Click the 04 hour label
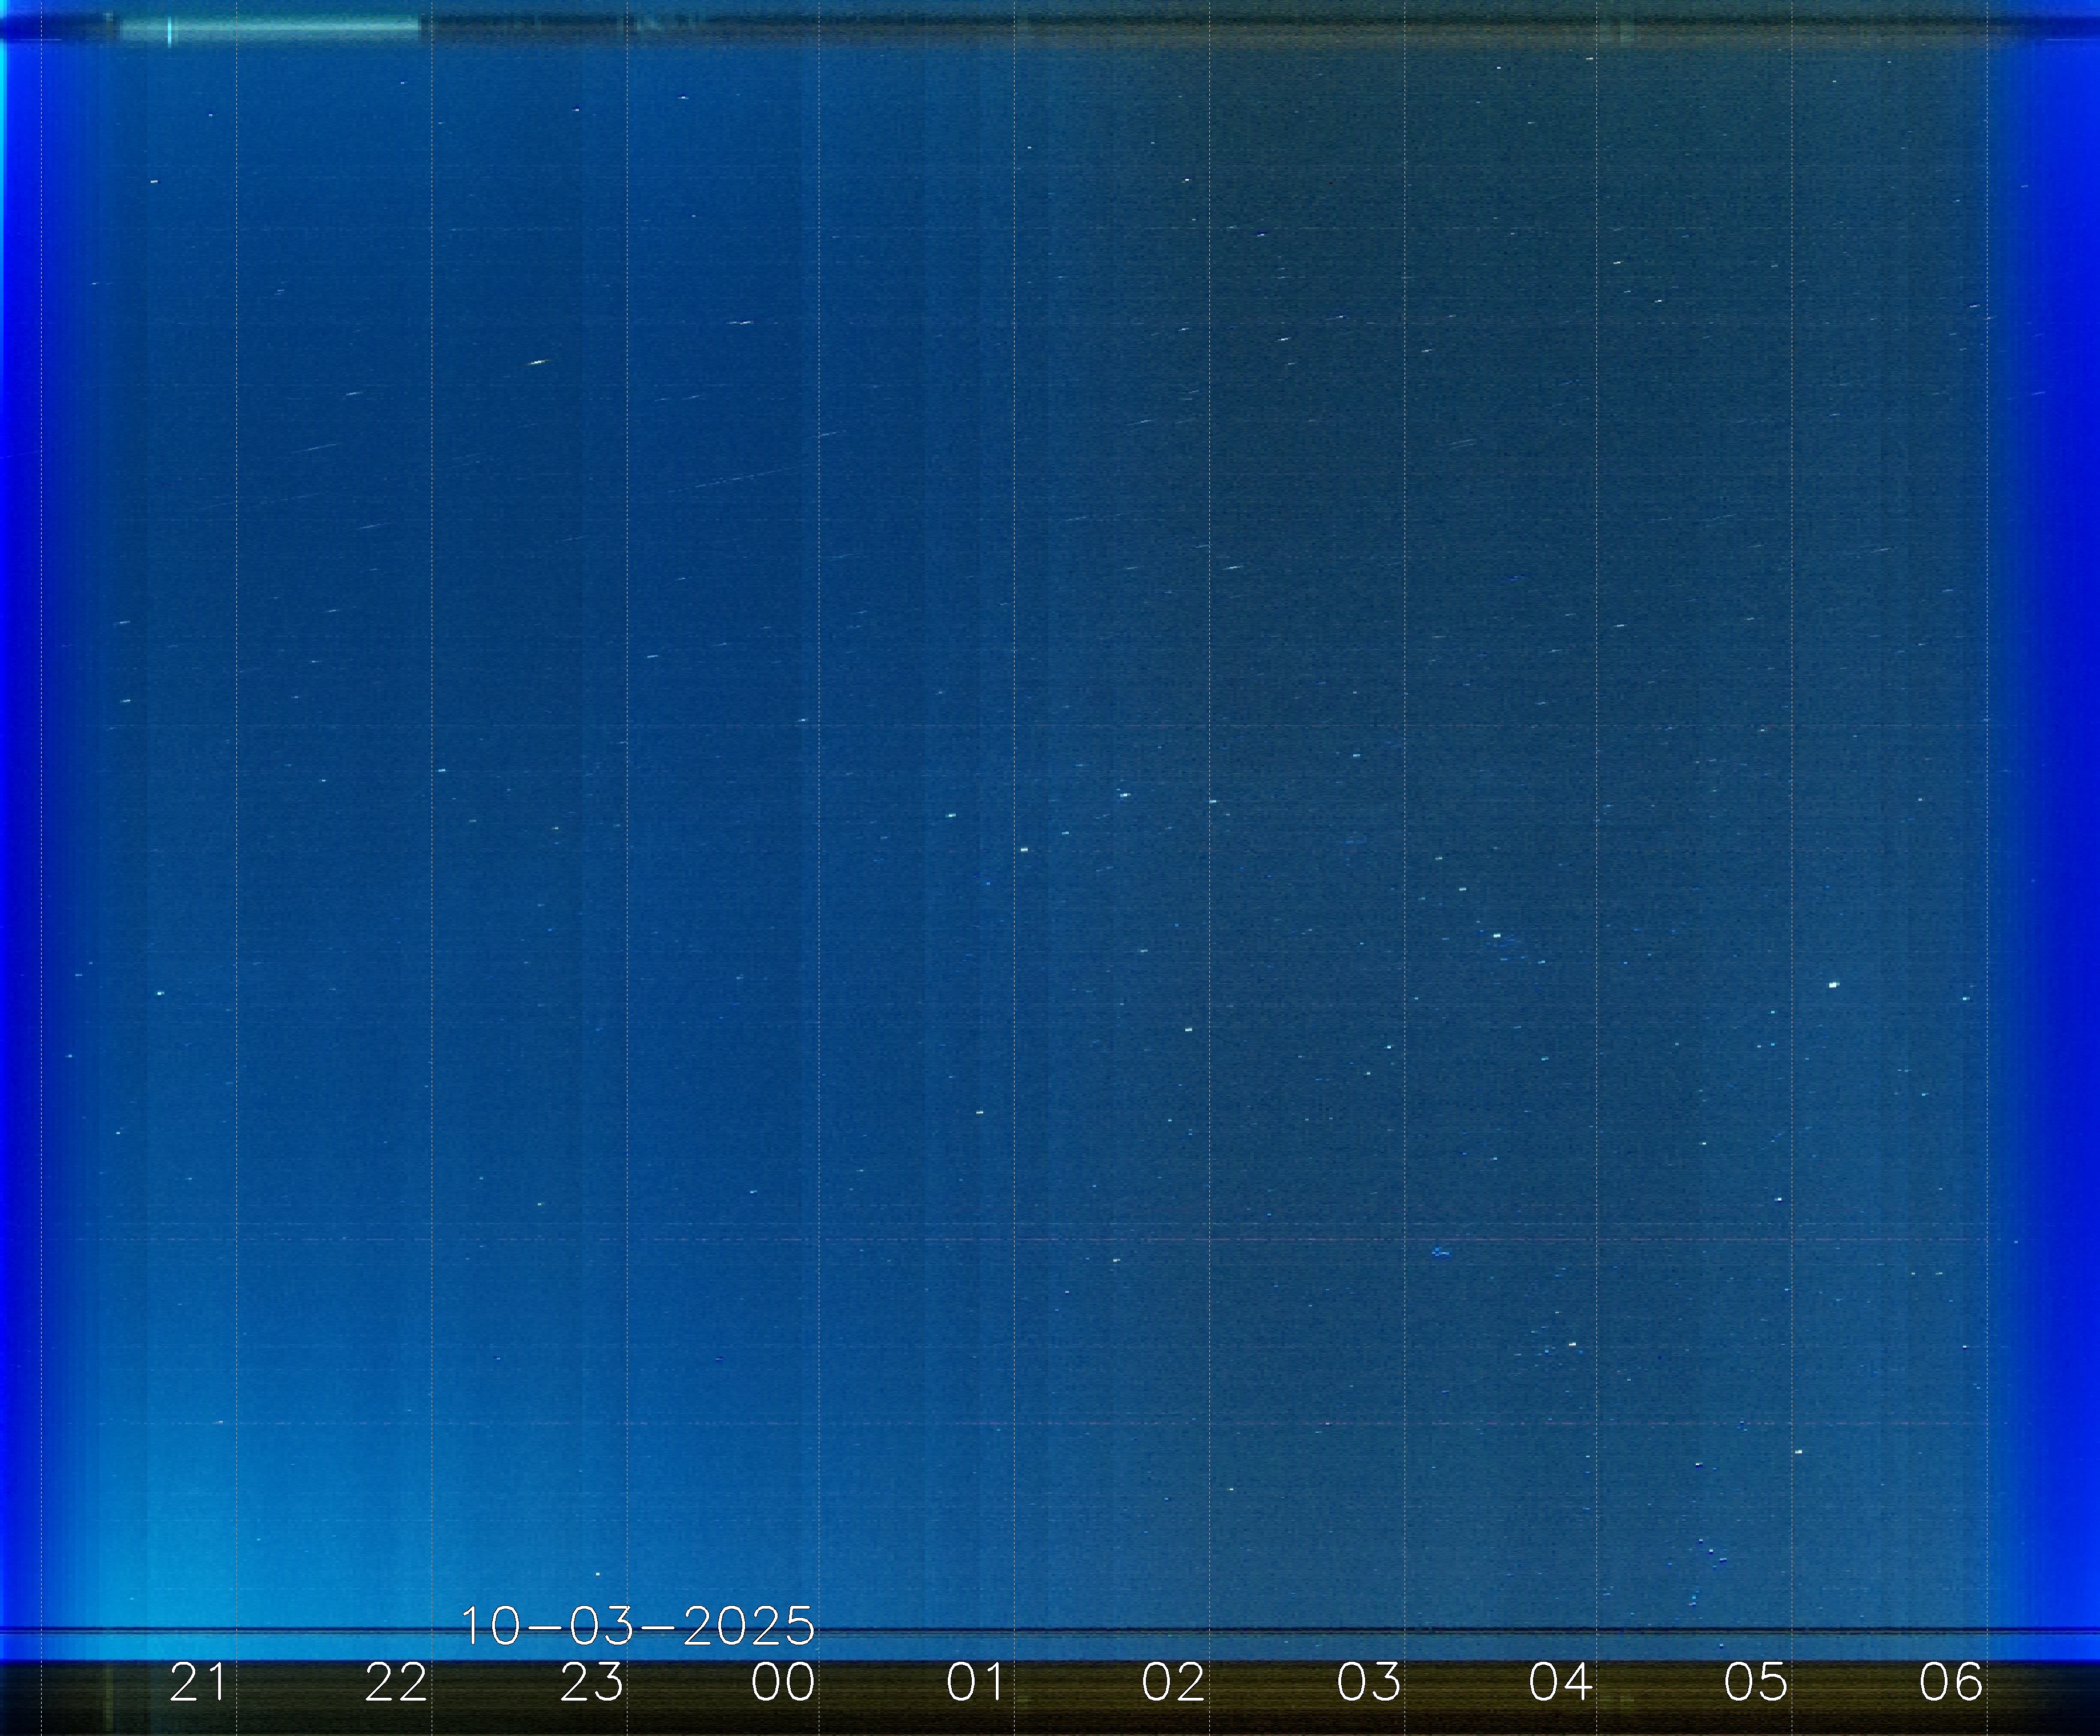Viewport: 2100px width, 1736px height. [x=1560, y=1683]
